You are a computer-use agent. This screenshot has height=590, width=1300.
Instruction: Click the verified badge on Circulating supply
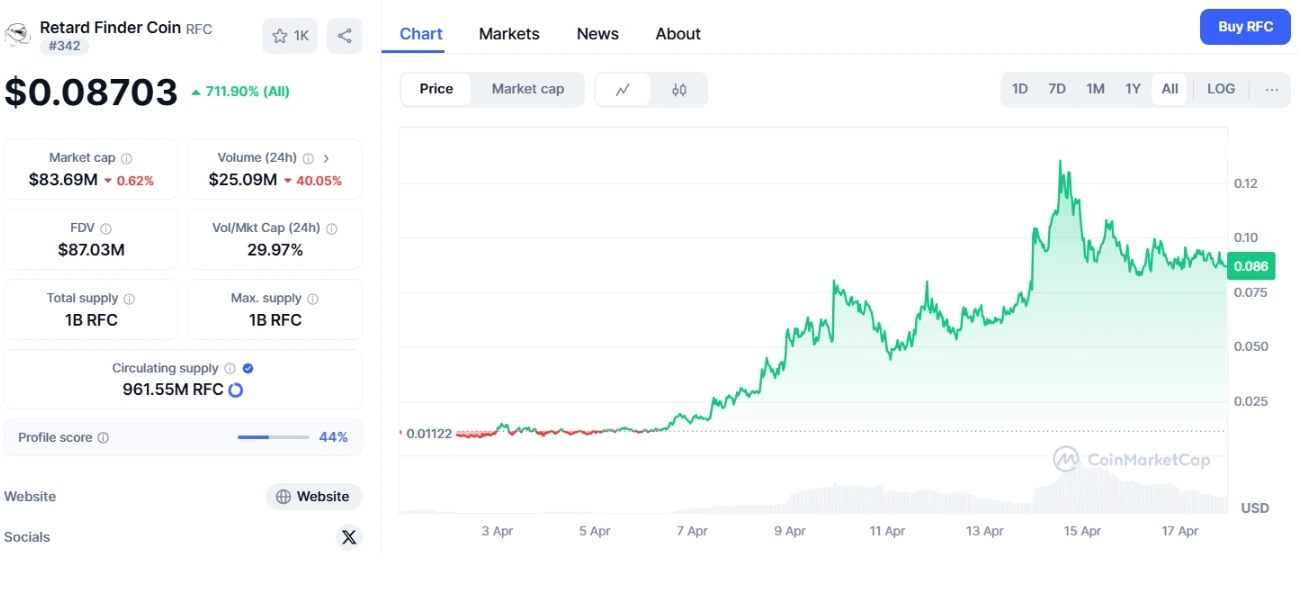(248, 368)
